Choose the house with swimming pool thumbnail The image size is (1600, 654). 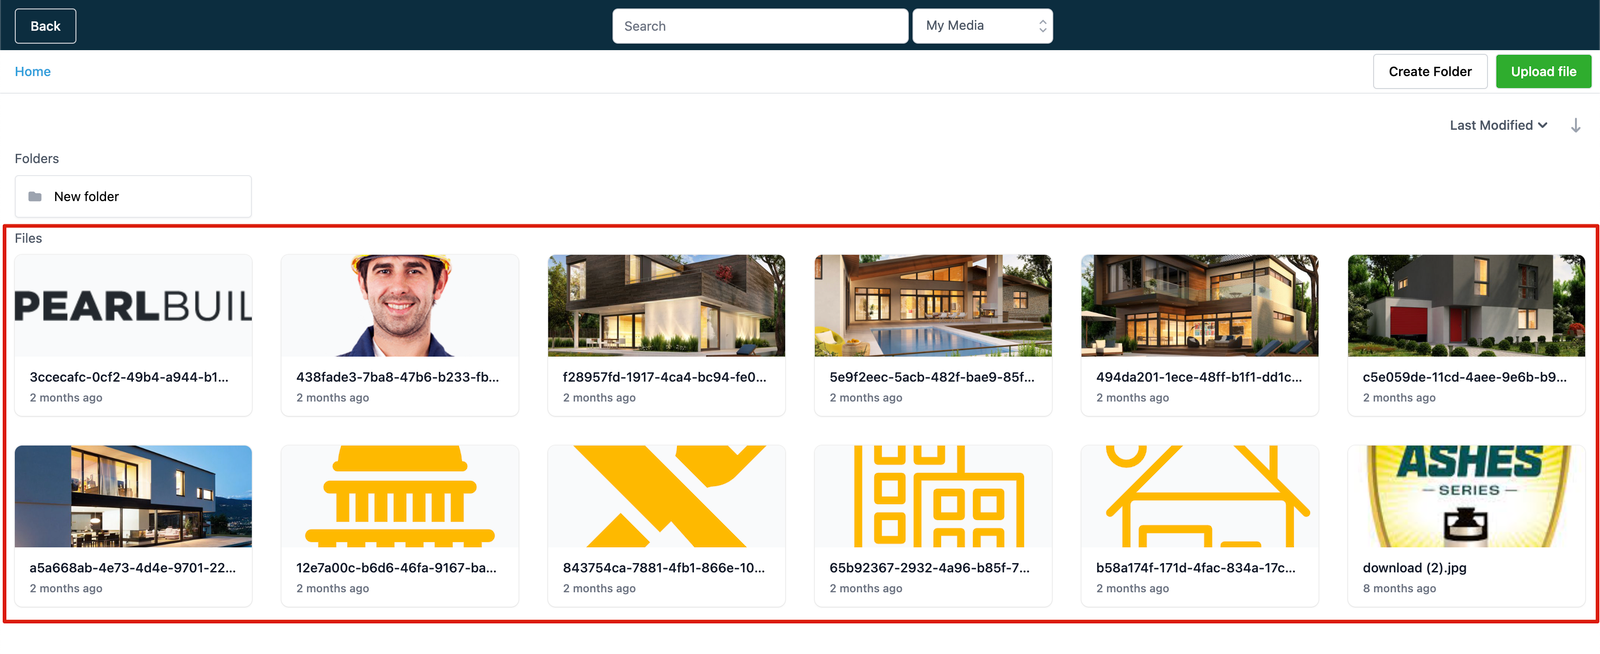point(933,306)
